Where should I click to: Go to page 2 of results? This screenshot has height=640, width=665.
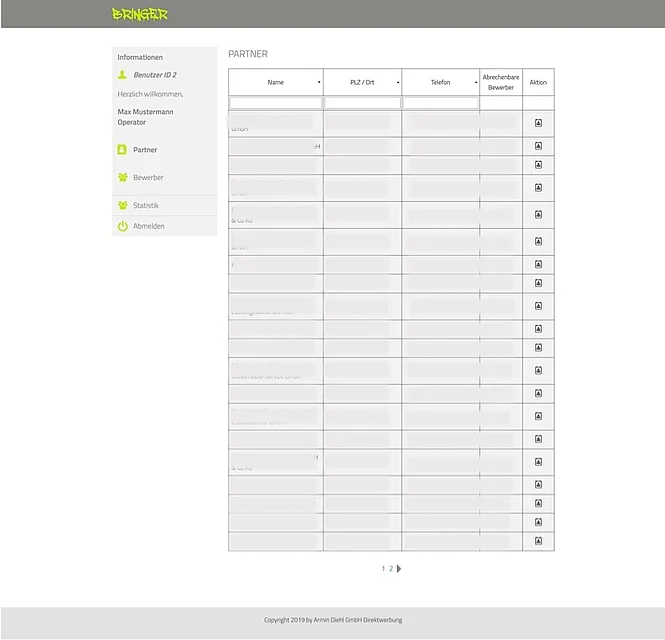[391, 569]
